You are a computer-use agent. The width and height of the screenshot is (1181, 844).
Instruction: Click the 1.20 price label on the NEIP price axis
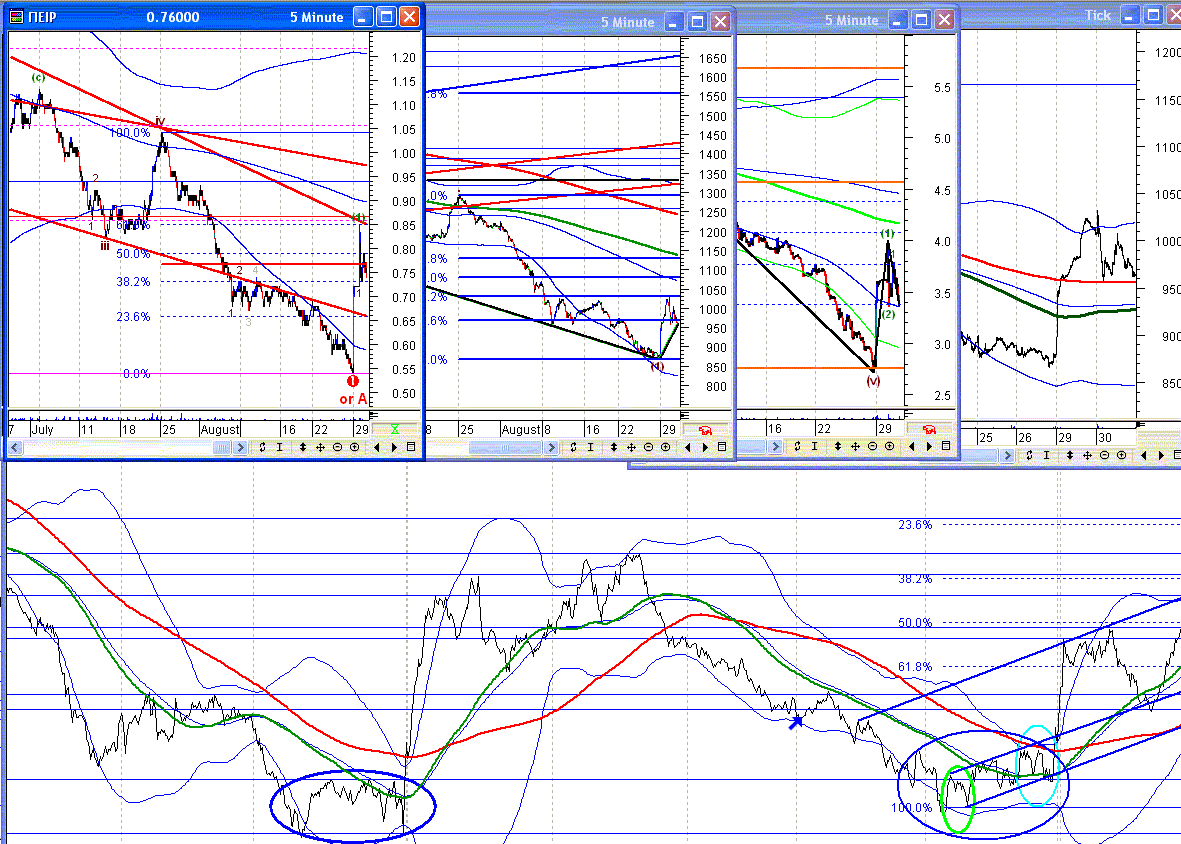(x=404, y=58)
